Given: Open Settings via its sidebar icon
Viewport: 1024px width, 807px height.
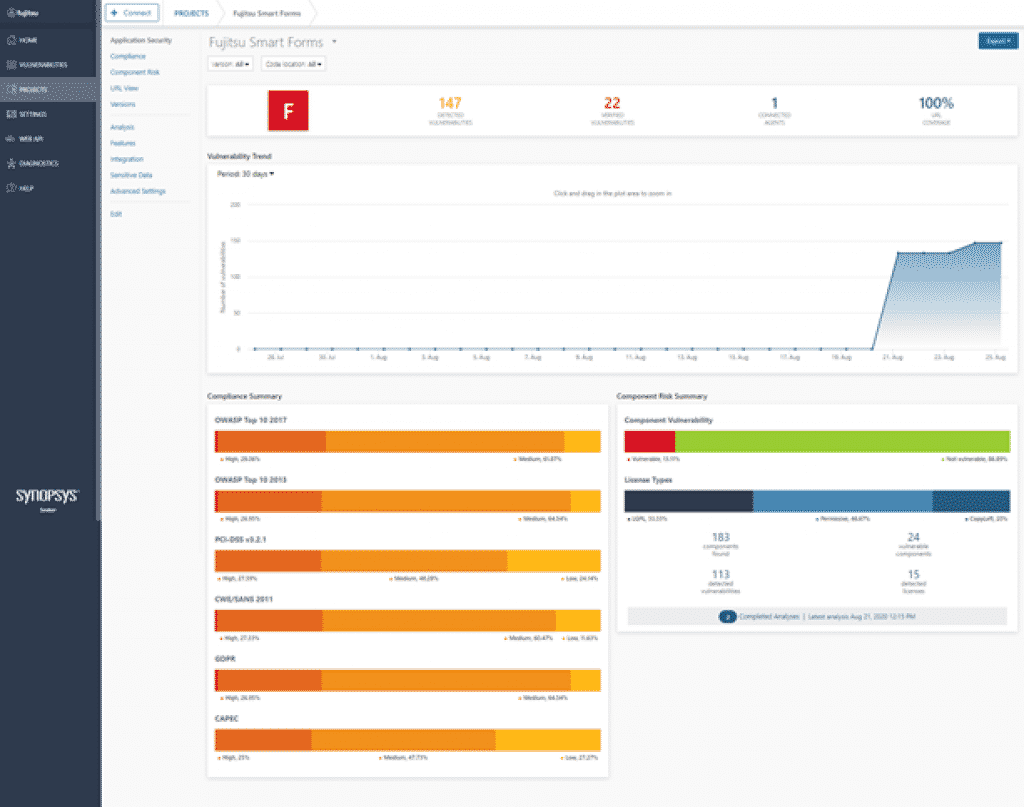Looking at the screenshot, I should (11, 114).
